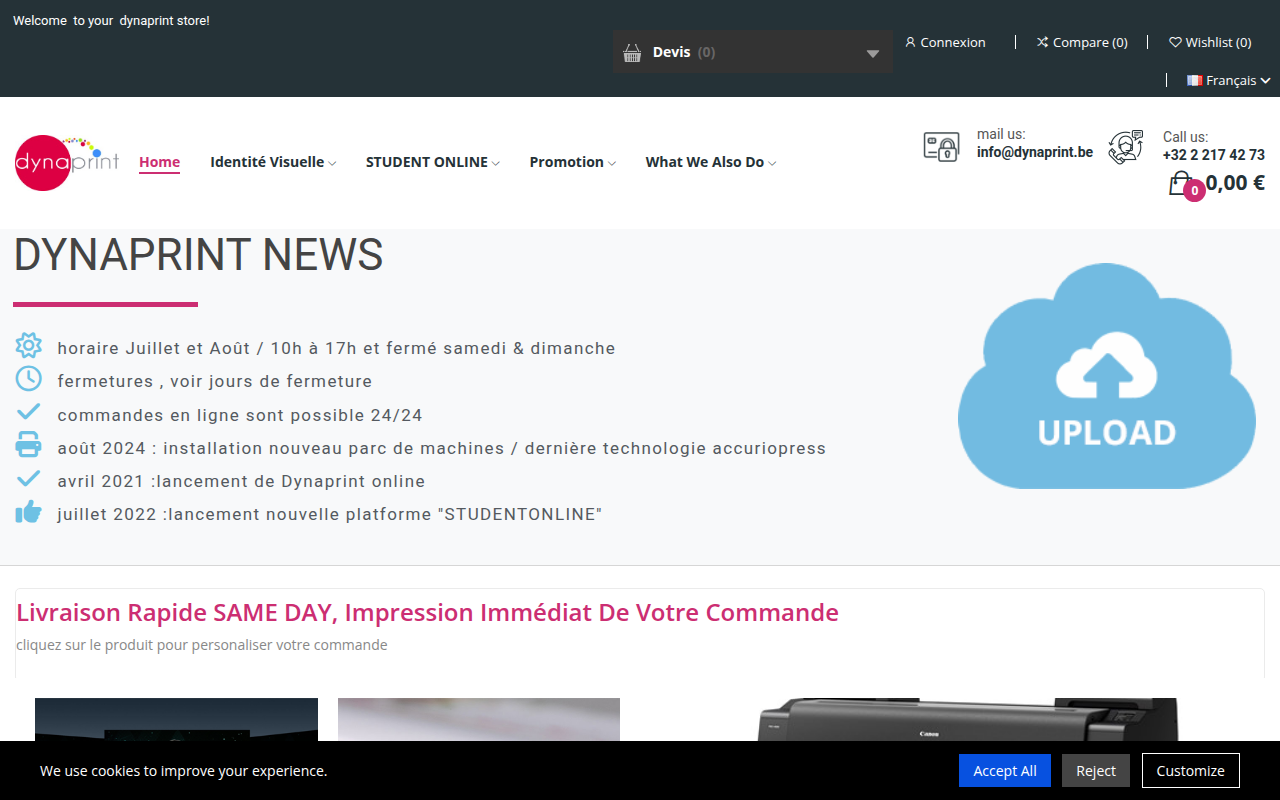Open the STUDENT ONLINE menu label
Screen dimensions: 1280x800
(x=427, y=162)
